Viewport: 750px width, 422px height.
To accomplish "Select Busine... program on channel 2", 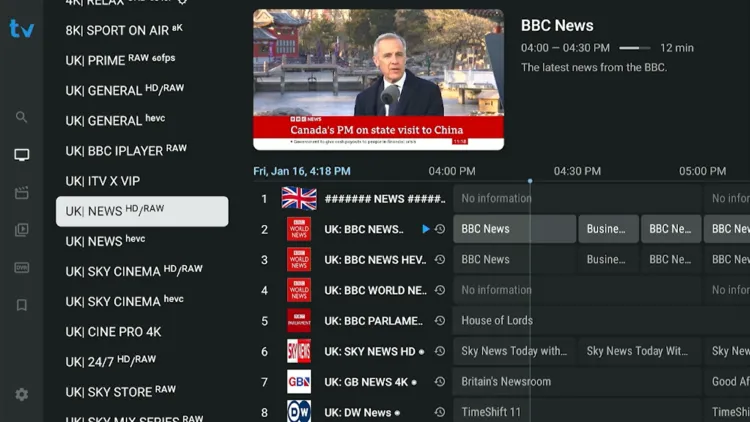I will 608,229.
